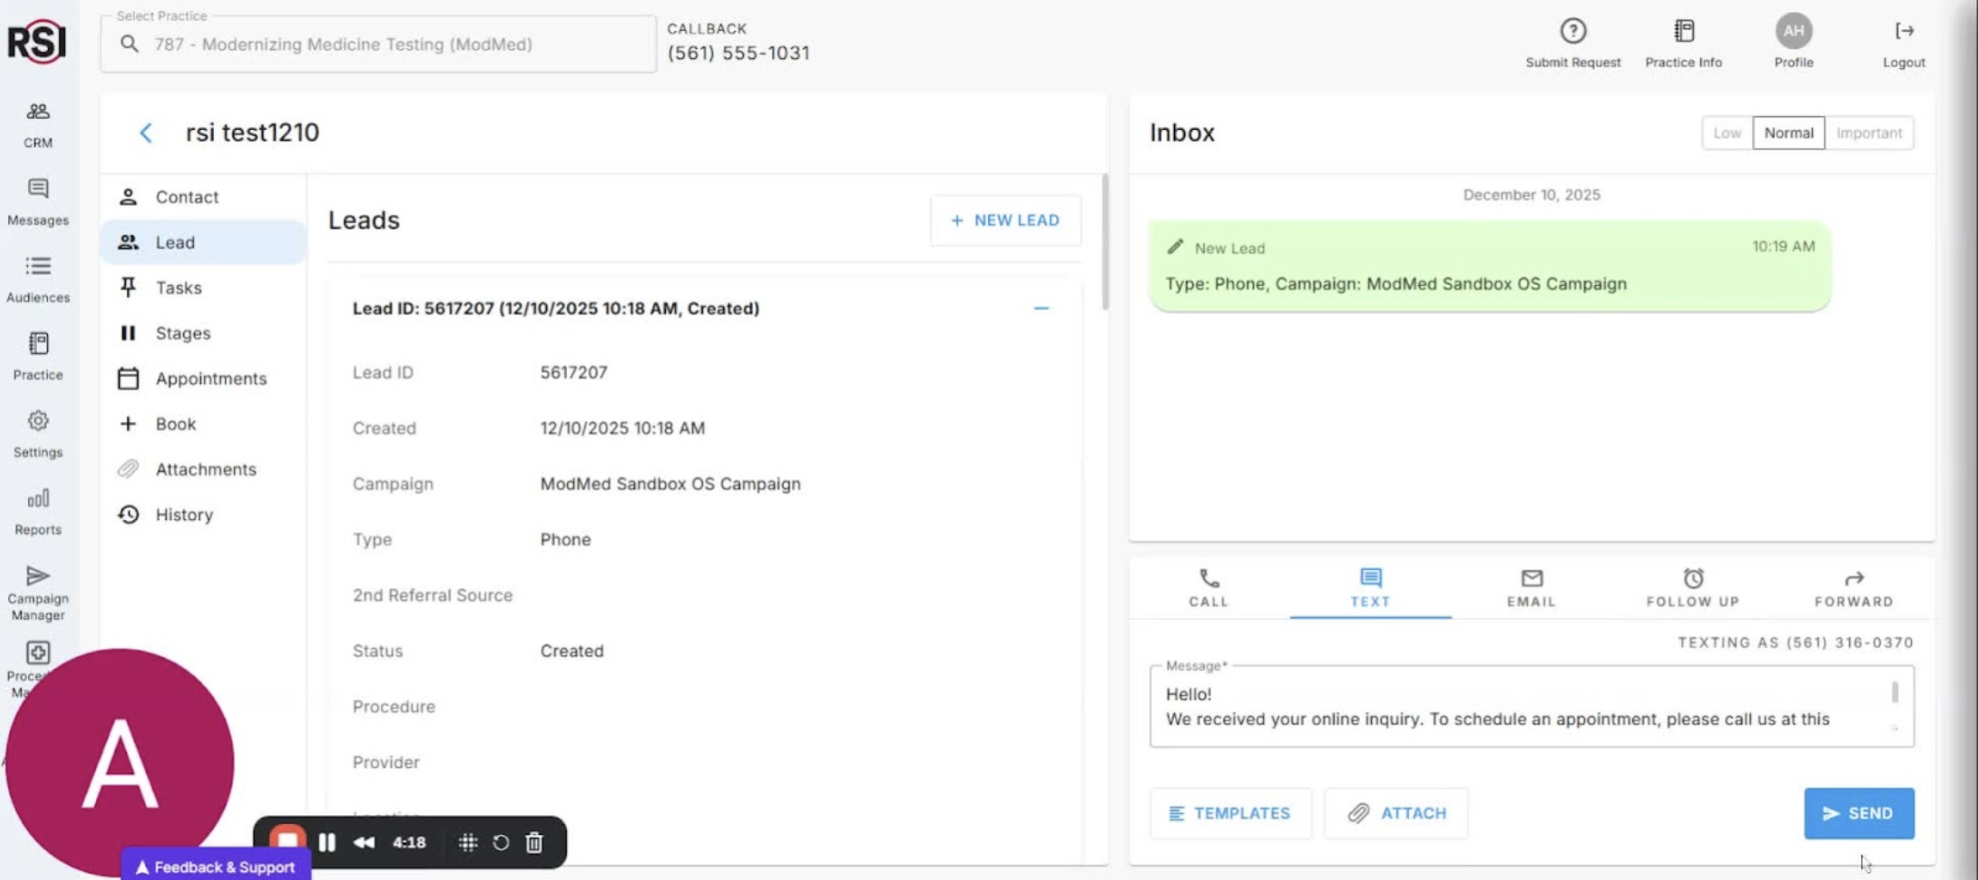Open Campaign Manager in the sidebar
Viewport: 1978px width, 880px height.
[38, 592]
